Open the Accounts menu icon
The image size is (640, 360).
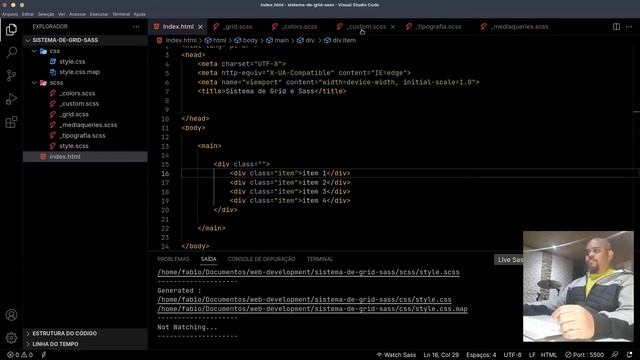[11, 315]
